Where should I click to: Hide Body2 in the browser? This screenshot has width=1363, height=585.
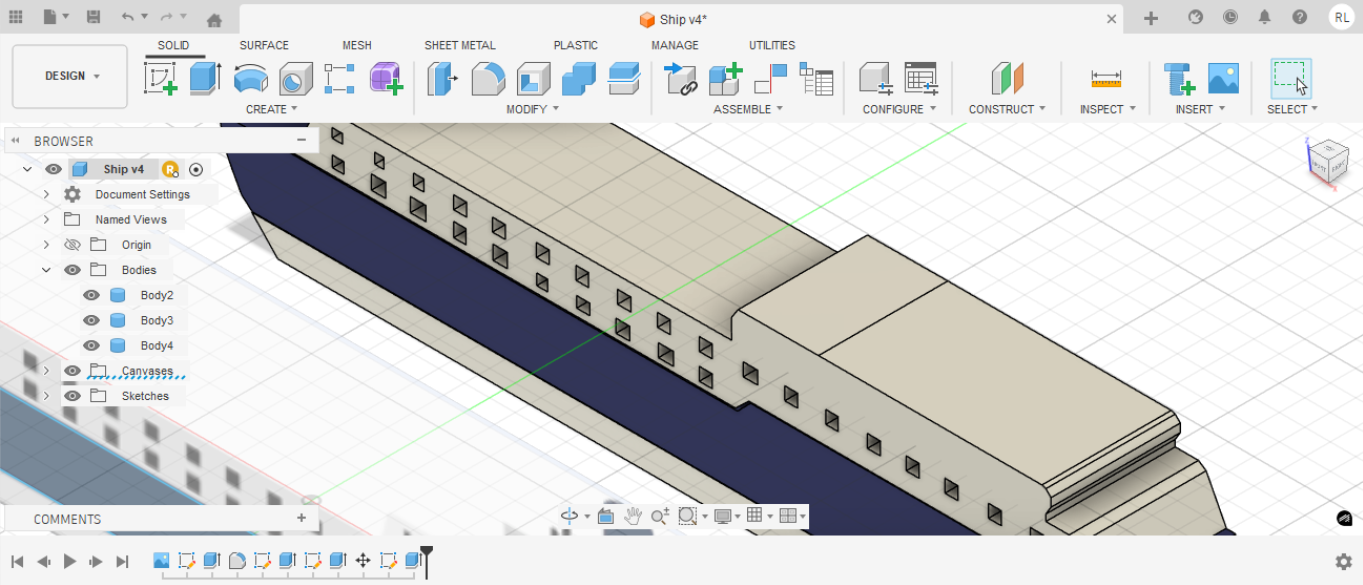91,294
